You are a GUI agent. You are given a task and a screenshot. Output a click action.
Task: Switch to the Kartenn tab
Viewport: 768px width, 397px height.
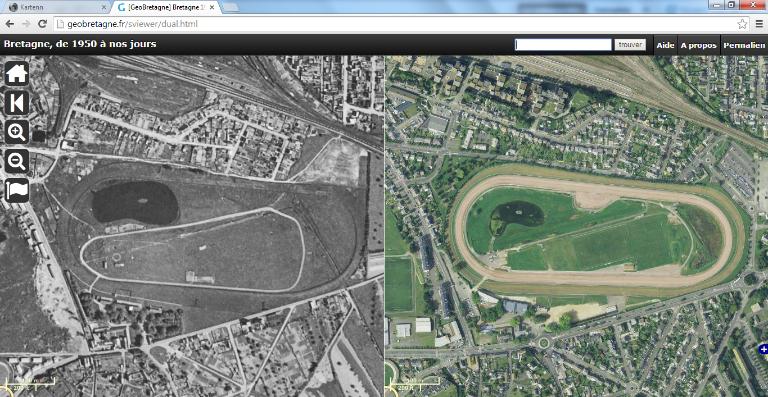point(55,7)
